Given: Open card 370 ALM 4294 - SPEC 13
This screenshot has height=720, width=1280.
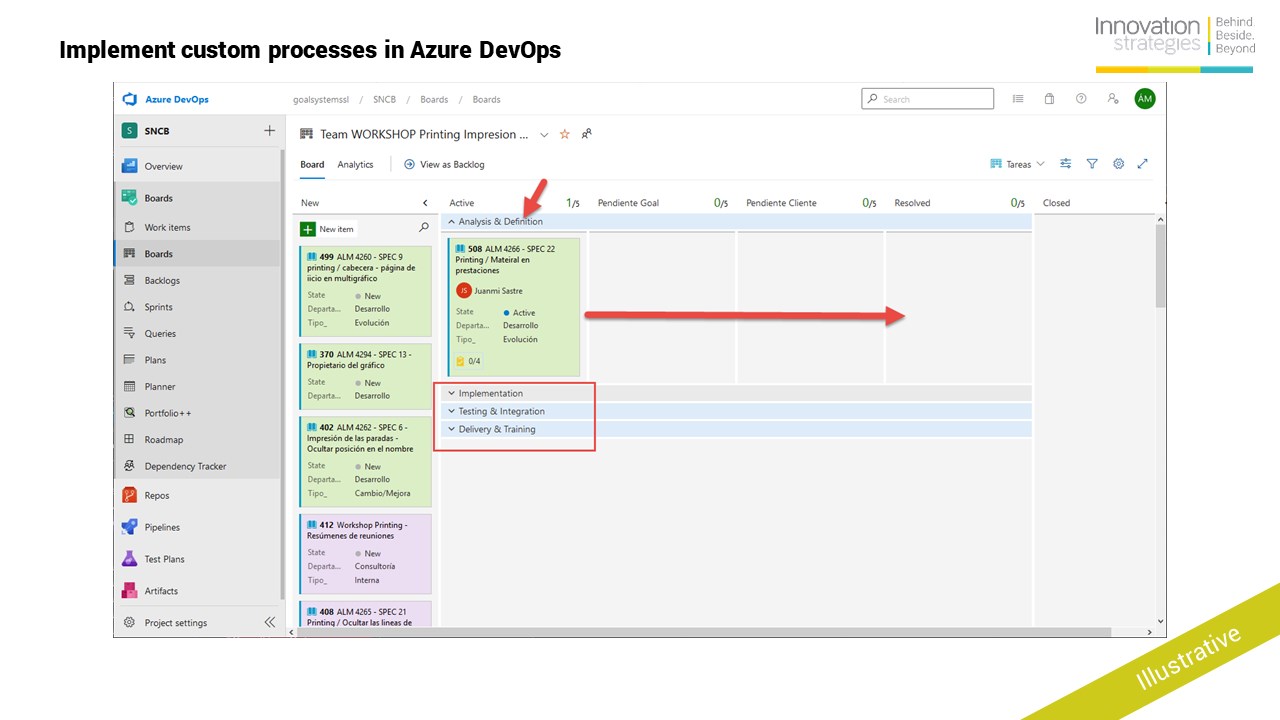Looking at the screenshot, I should [365, 376].
